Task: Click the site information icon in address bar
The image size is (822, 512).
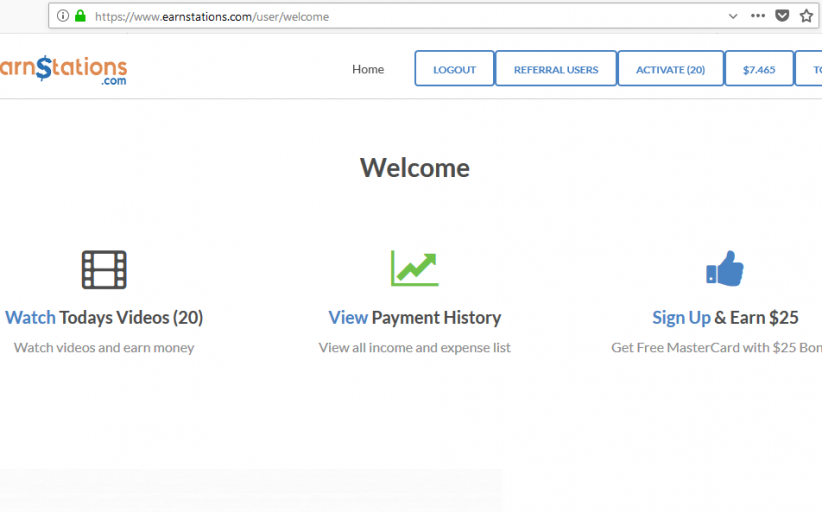Action: pos(63,16)
